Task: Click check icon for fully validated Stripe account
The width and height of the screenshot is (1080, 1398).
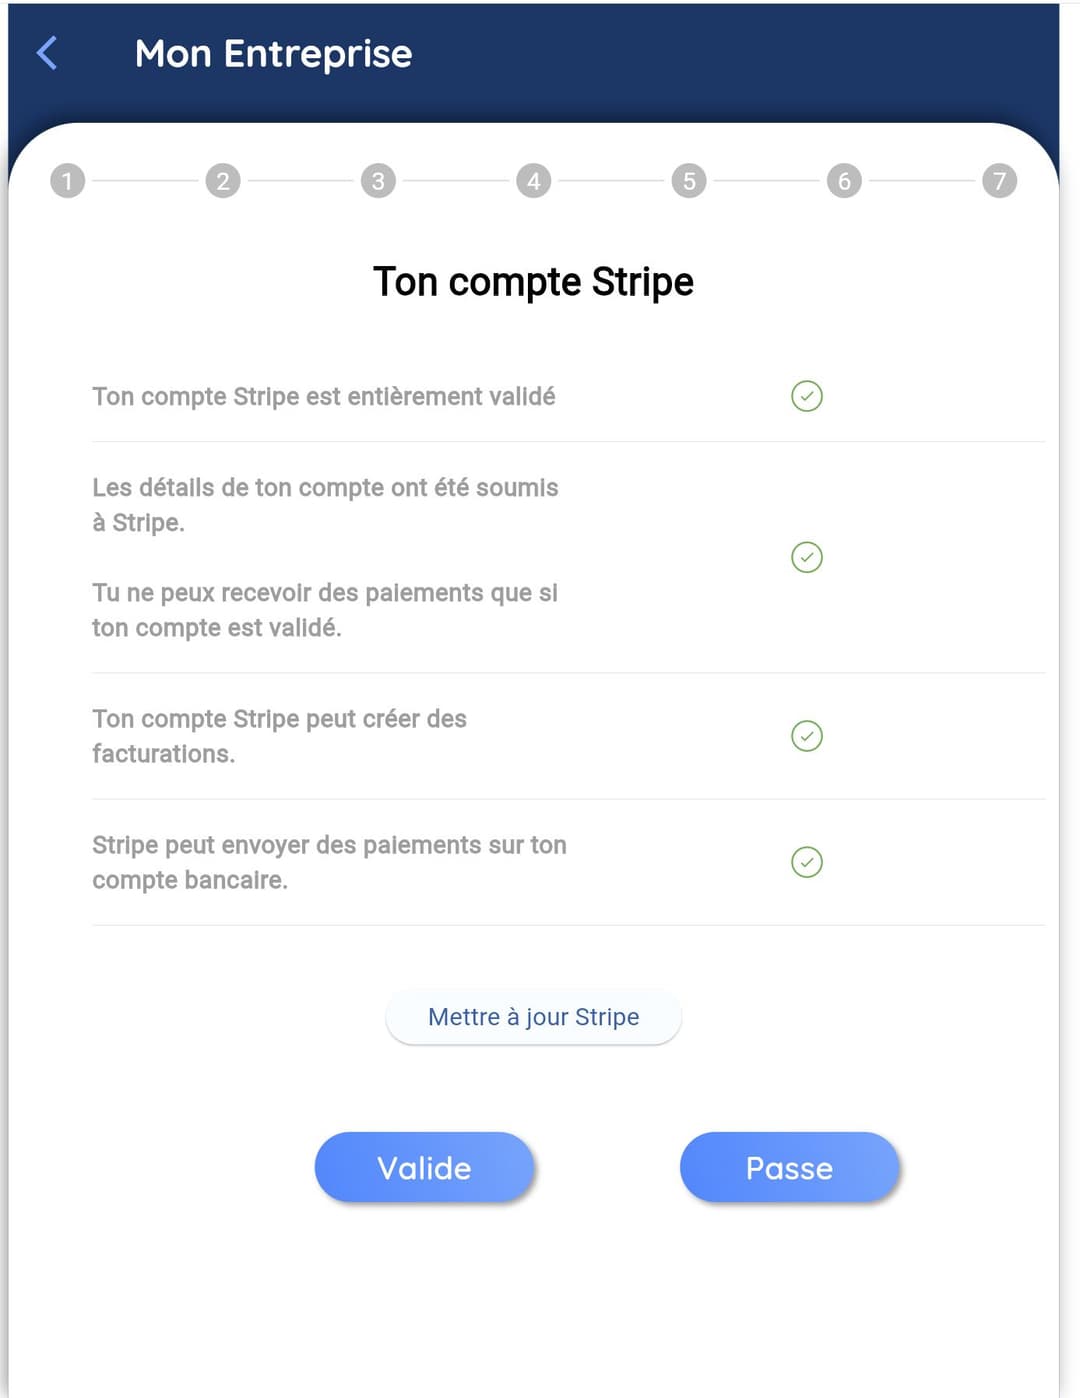Action: pyautogui.click(x=807, y=396)
